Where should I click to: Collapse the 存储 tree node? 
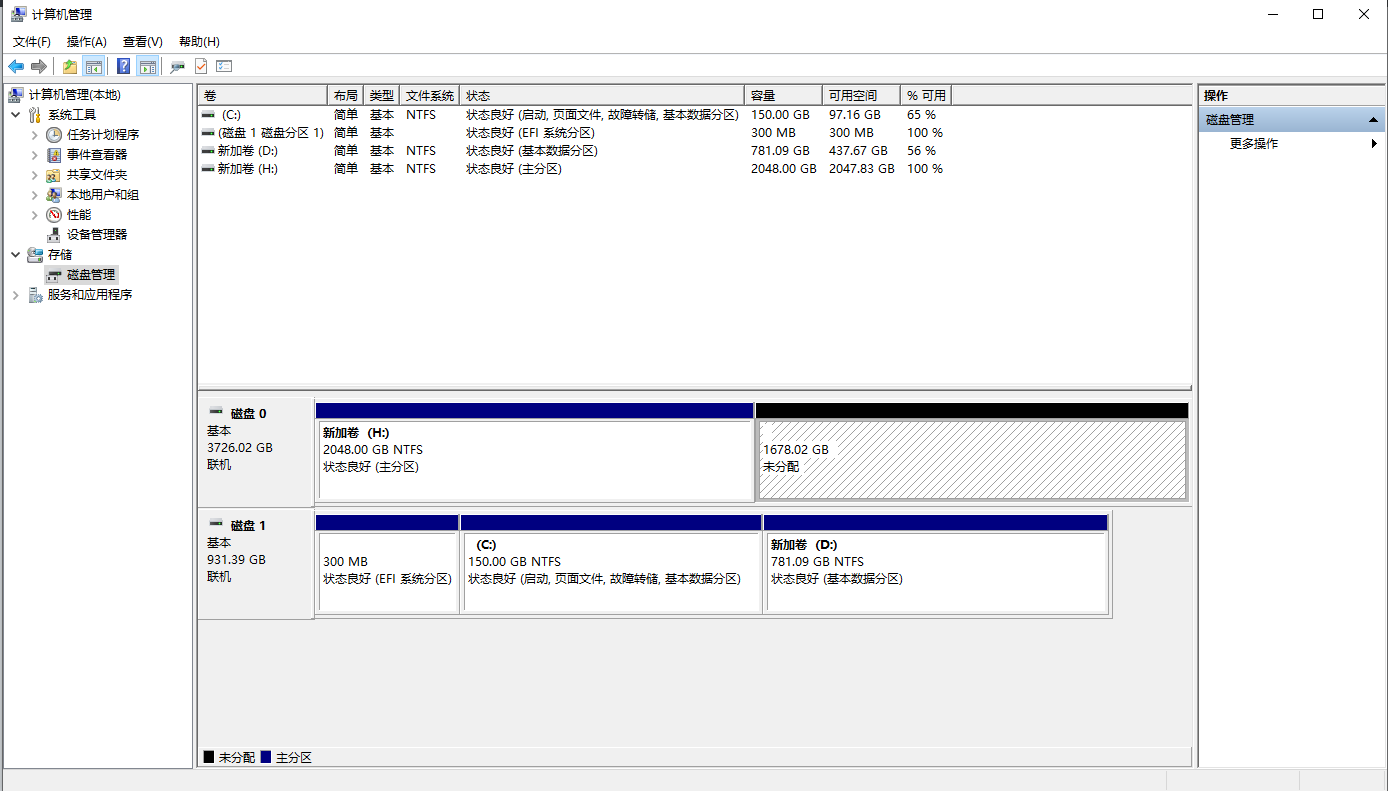point(16,255)
